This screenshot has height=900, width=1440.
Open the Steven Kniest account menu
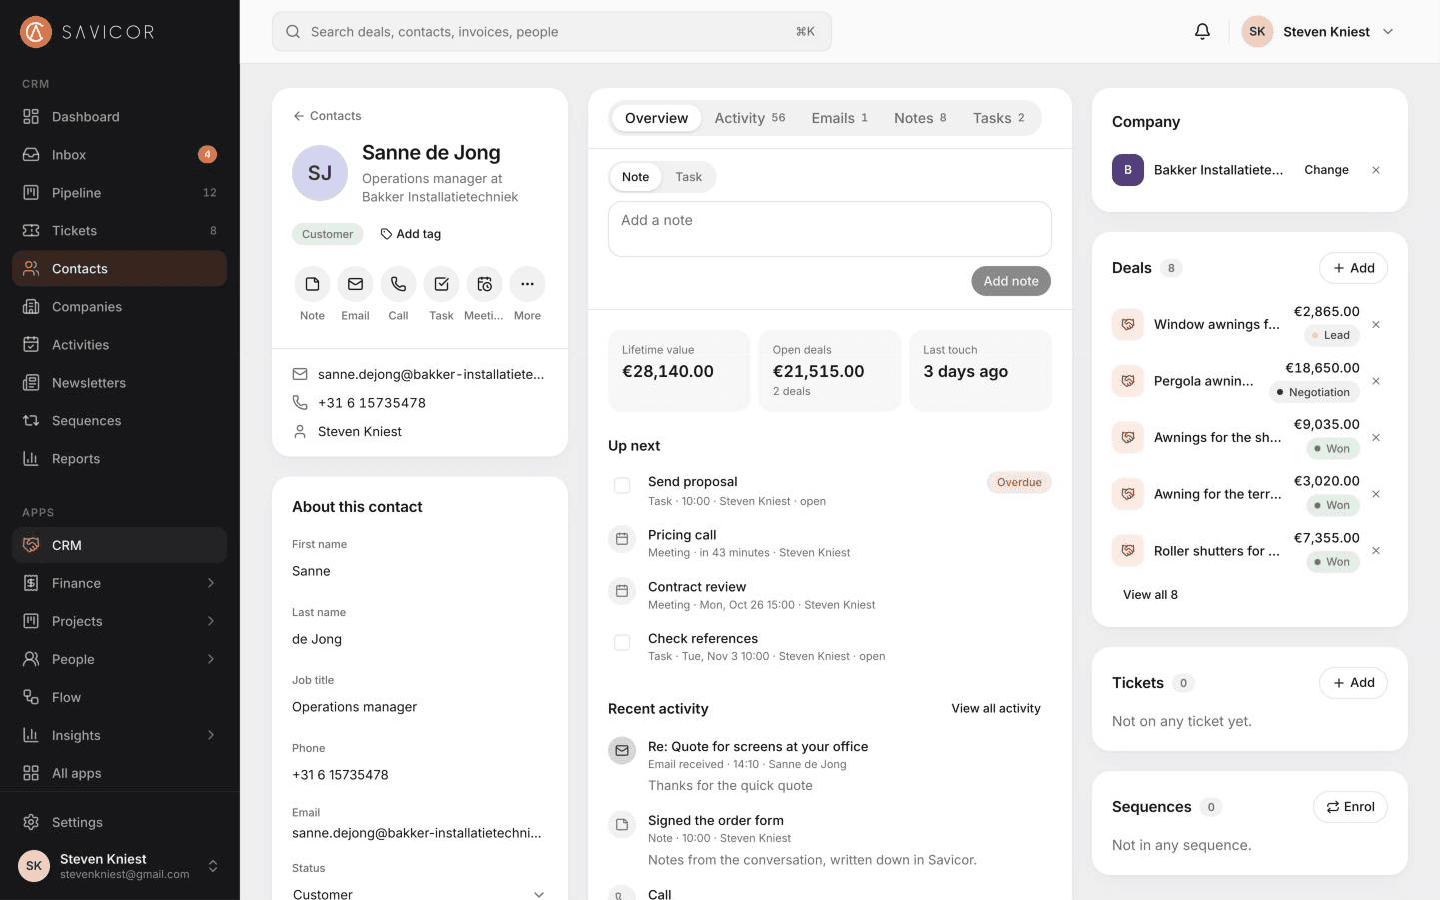(1318, 31)
